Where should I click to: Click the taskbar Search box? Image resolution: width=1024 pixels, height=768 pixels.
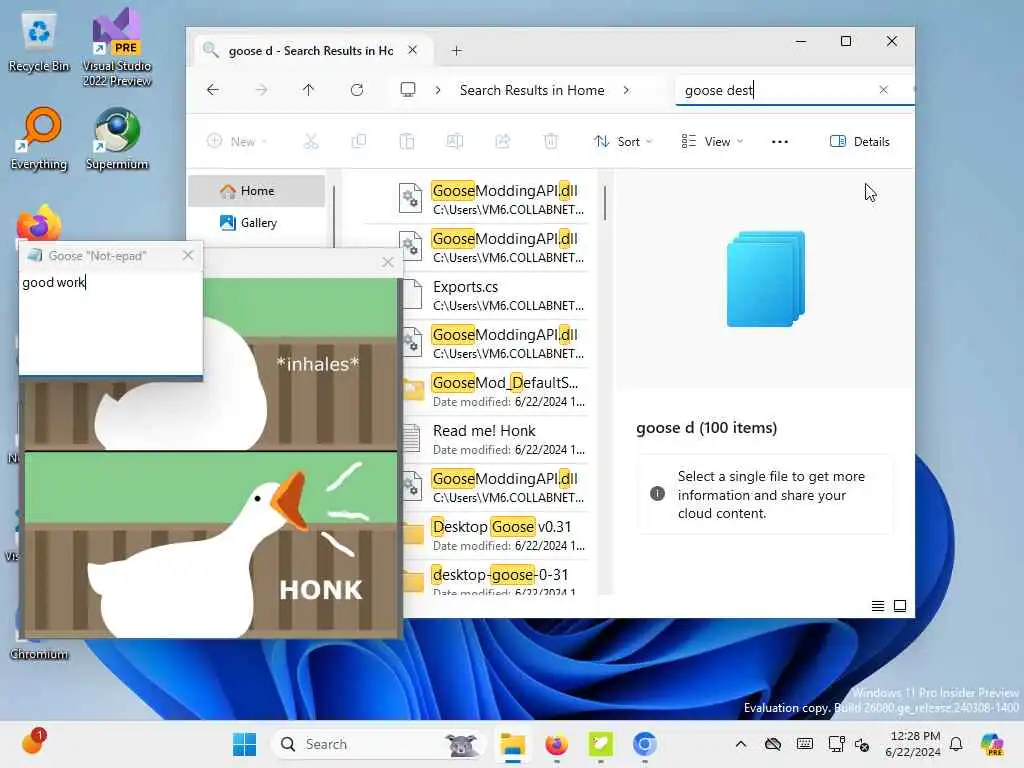[379, 744]
